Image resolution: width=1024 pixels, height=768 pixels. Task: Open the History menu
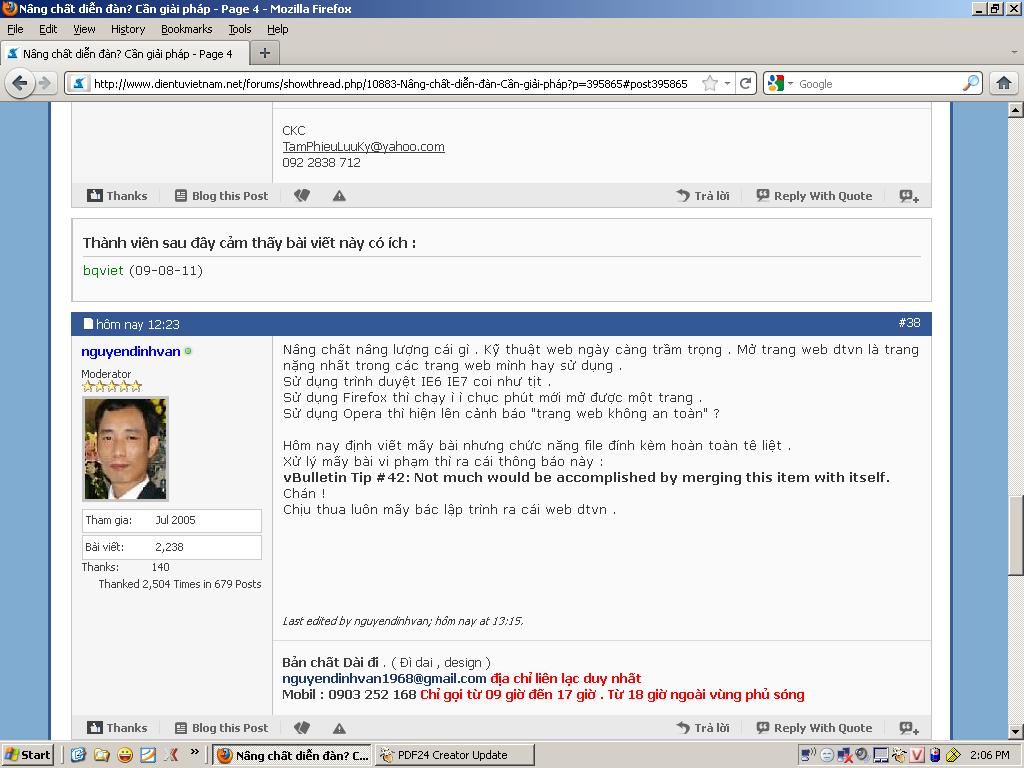coord(128,29)
